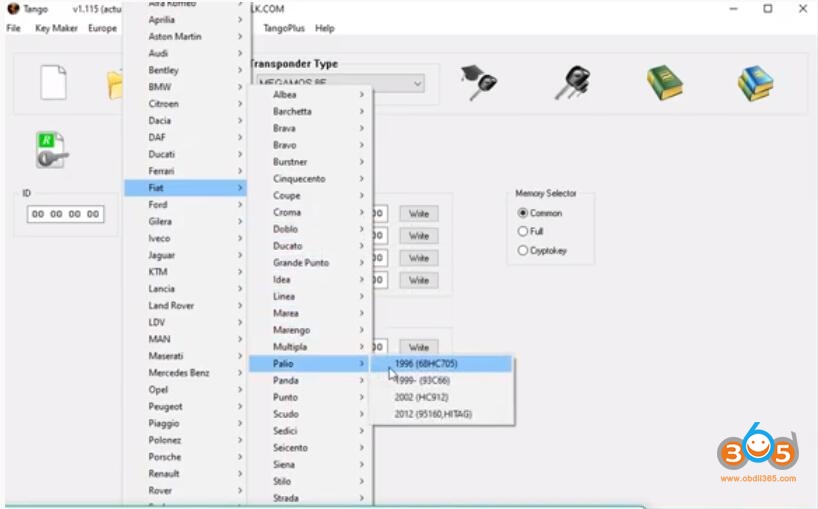Expand the Aston Martin submenu
The width and height of the screenshot is (818, 509).
[x=185, y=36]
